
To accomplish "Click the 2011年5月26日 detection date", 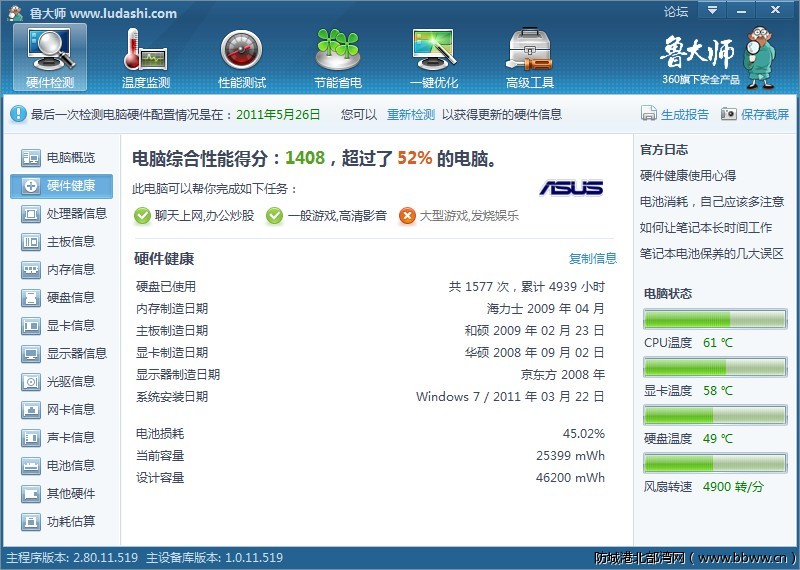I will (278, 114).
